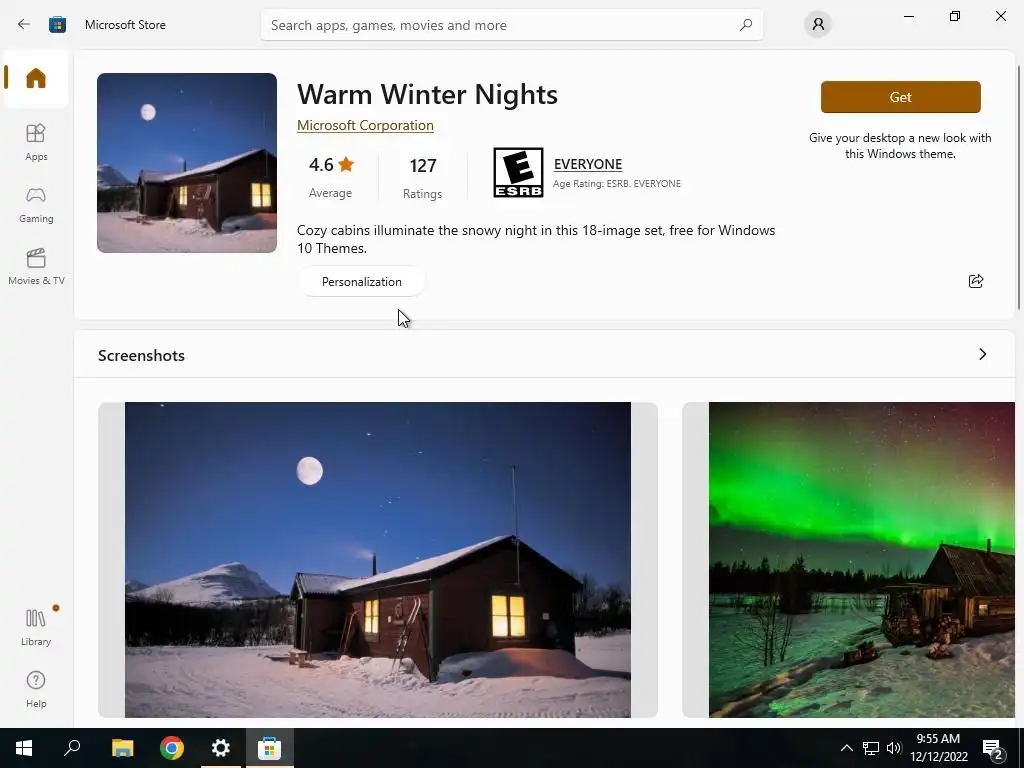Open the Windows Start menu

tap(24, 748)
